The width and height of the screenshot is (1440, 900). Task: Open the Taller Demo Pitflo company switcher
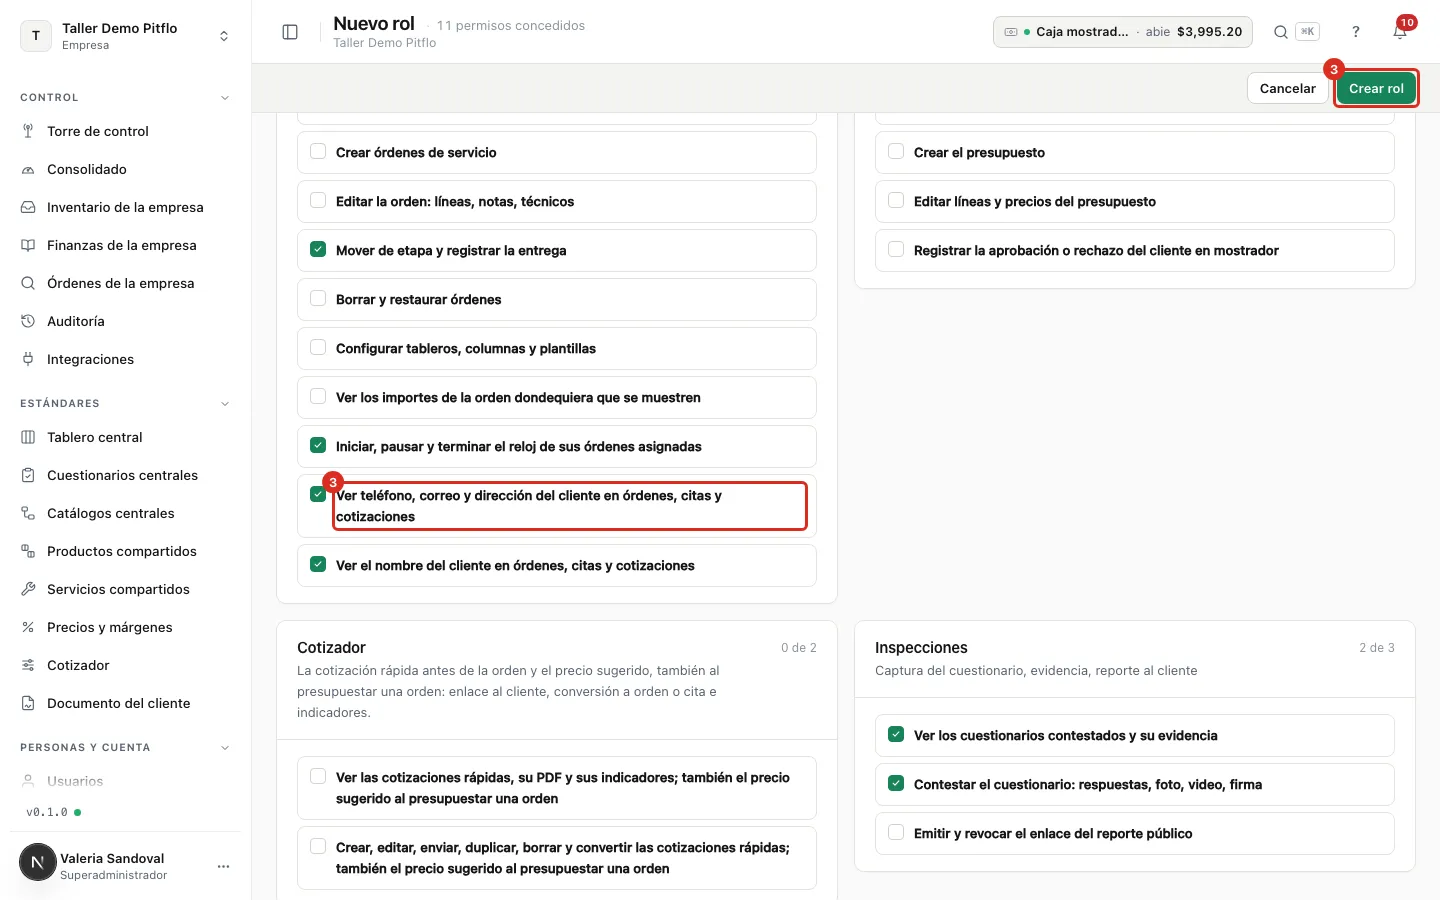click(x=125, y=36)
